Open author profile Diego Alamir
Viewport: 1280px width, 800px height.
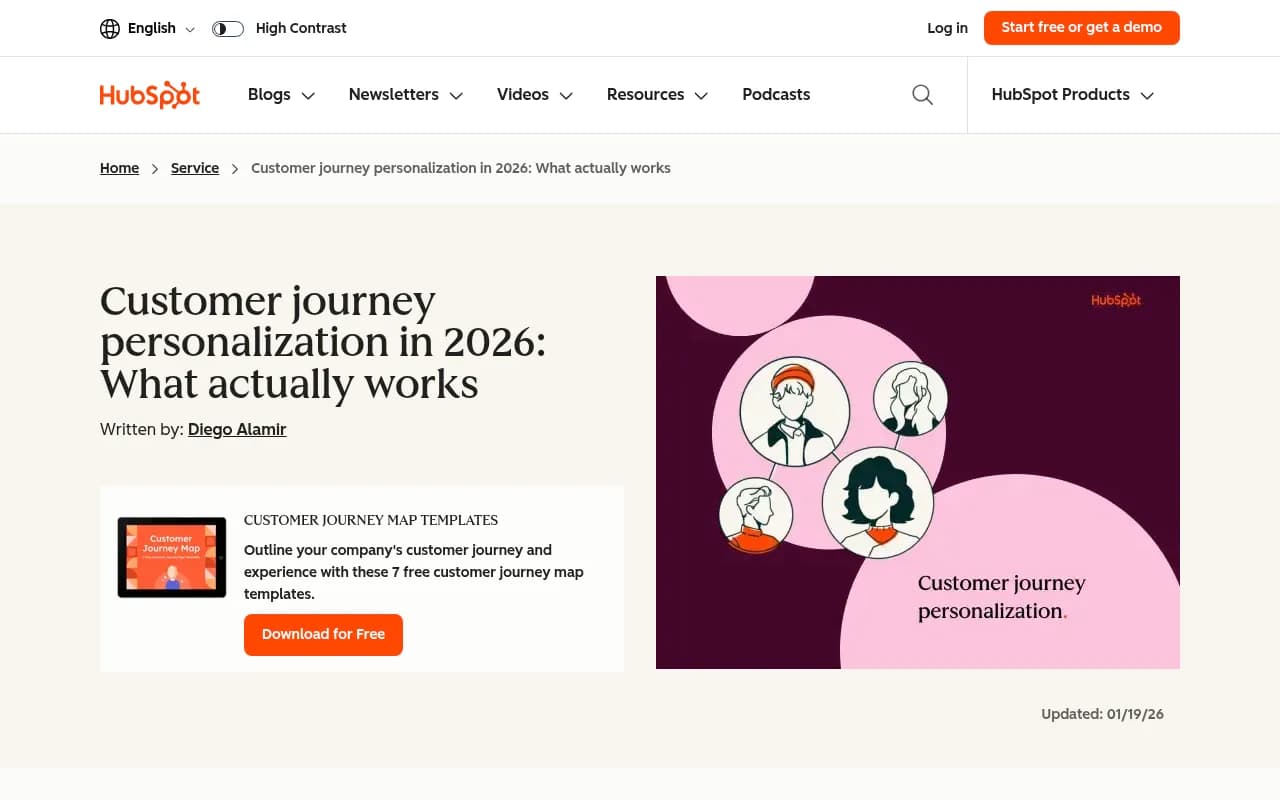[x=237, y=429]
